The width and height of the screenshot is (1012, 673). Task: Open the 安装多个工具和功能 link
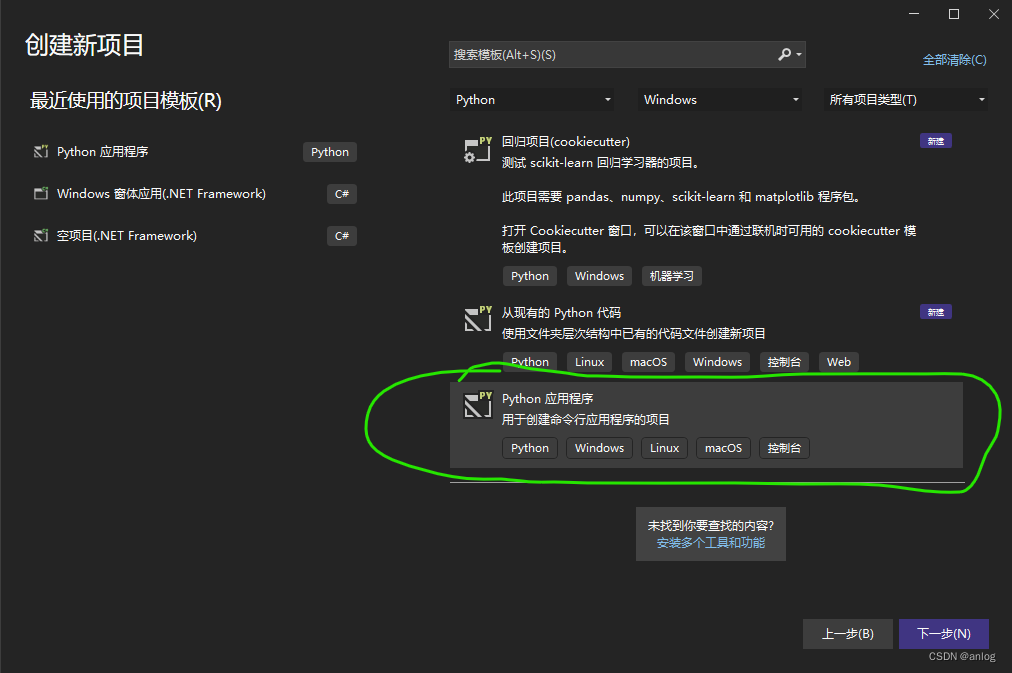coord(711,543)
